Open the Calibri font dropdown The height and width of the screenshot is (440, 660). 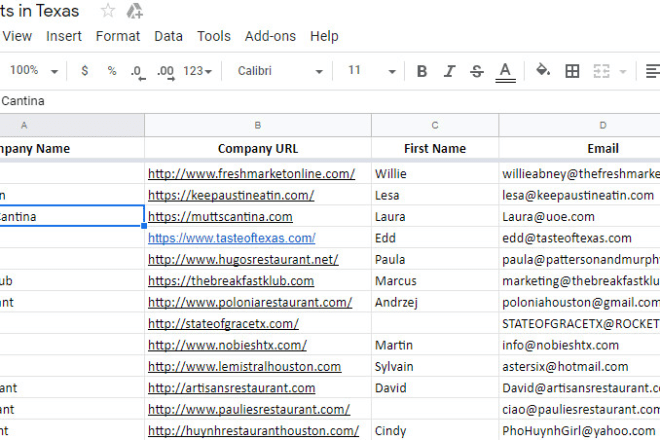[x=280, y=71]
